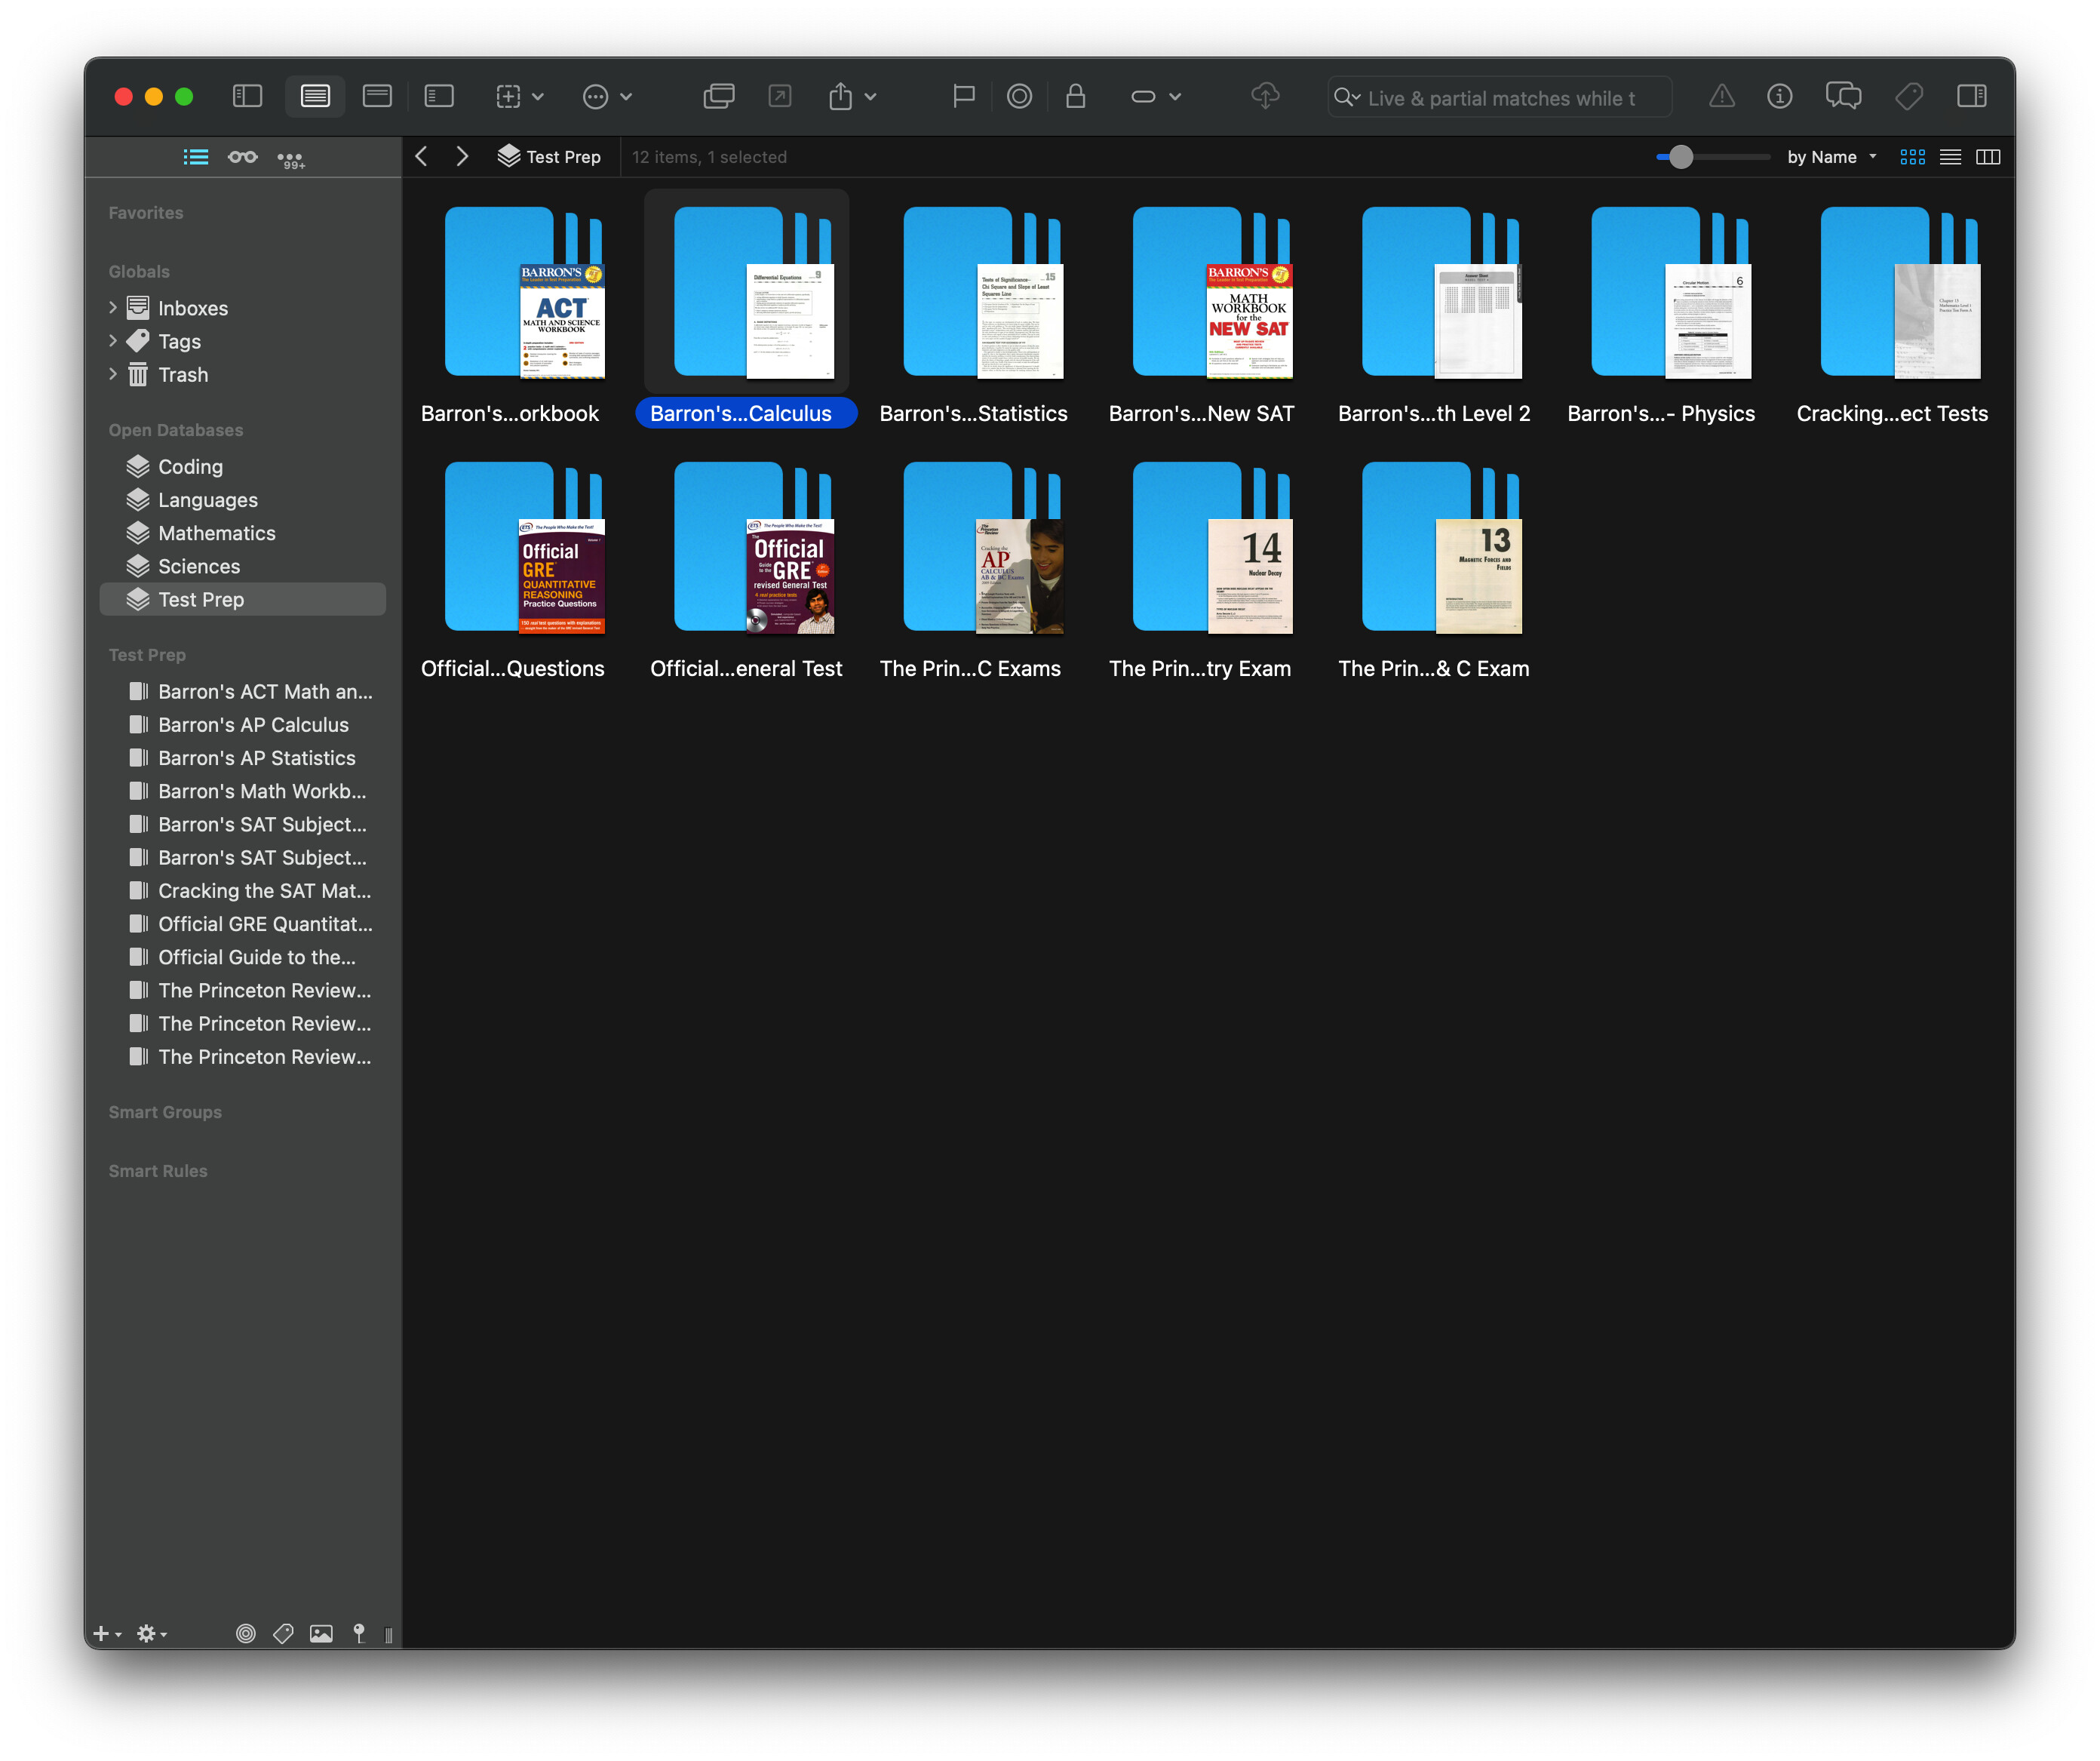The width and height of the screenshot is (2100, 1761).
Task: Click the search input field
Action: tap(1500, 98)
